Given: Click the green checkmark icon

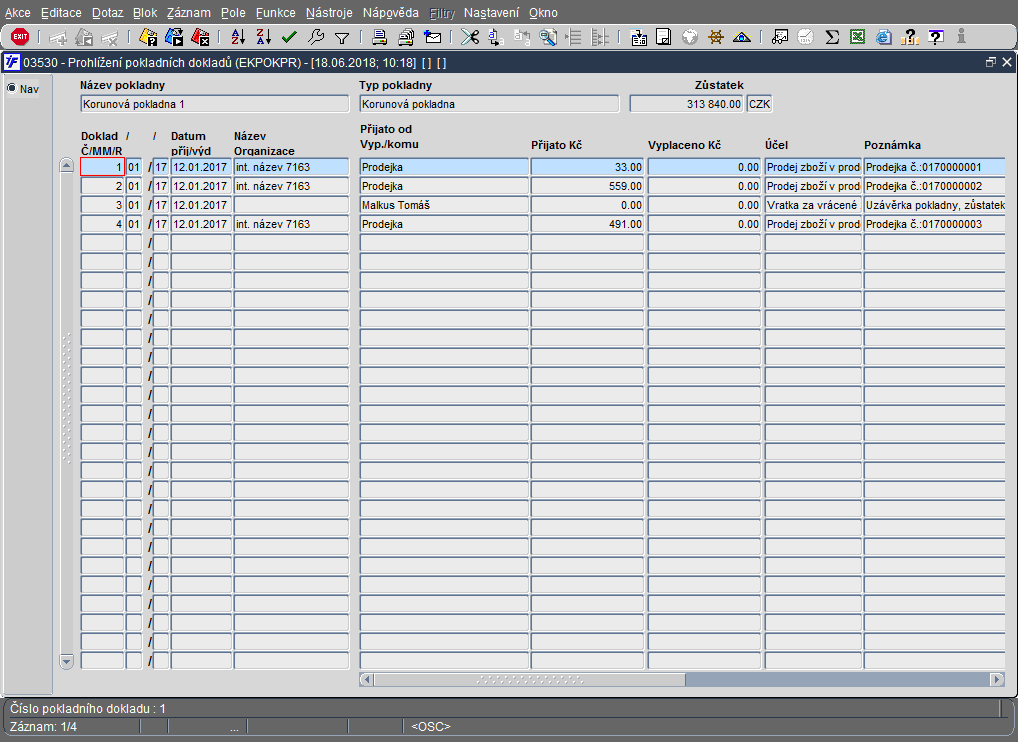Looking at the screenshot, I should click(x=290, y=37).
